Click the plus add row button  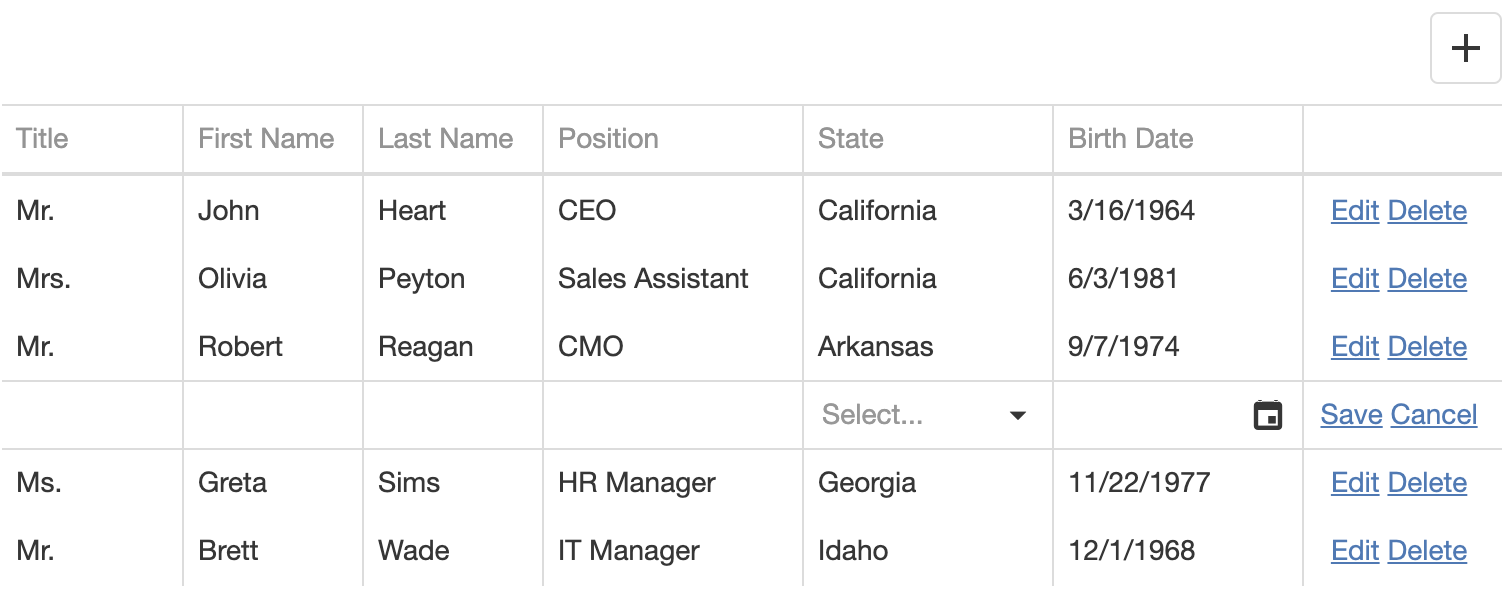click(x=1465, y=48)
